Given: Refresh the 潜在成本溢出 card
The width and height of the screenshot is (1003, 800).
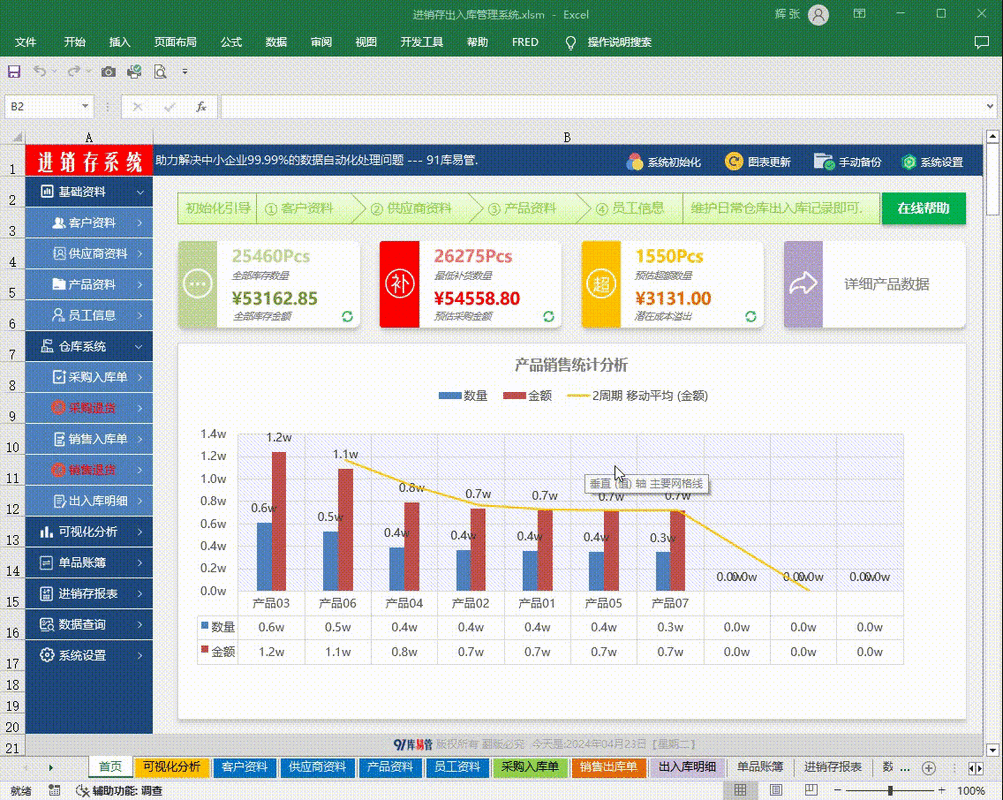Looking at the screenshot, I should coord(751,317).
